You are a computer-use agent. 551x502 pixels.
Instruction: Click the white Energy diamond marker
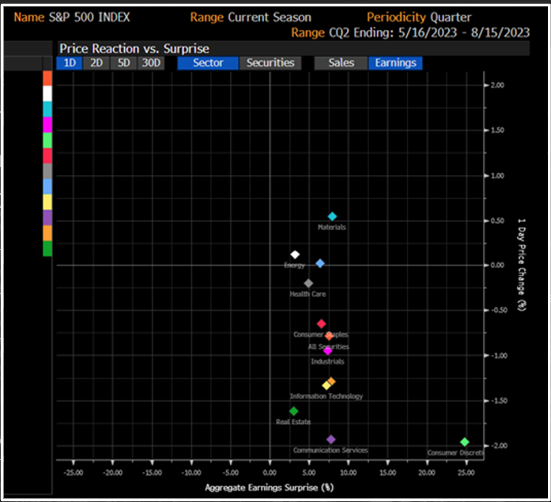(x=295, y=254)
